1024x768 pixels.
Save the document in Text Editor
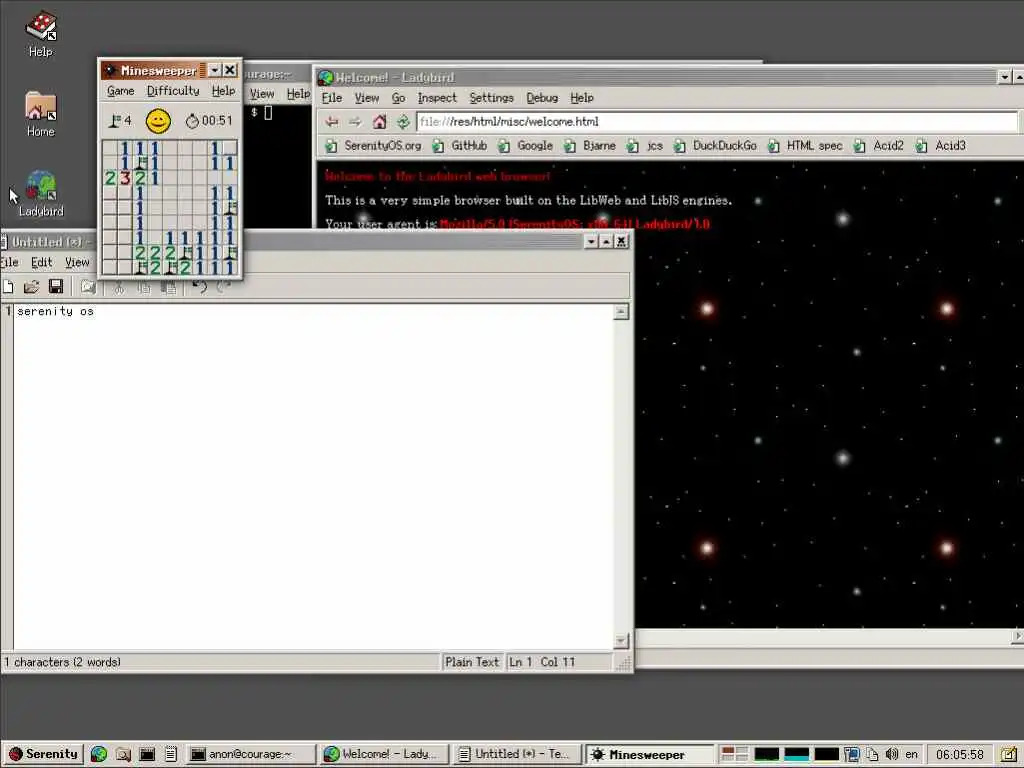tap(56, 286)
